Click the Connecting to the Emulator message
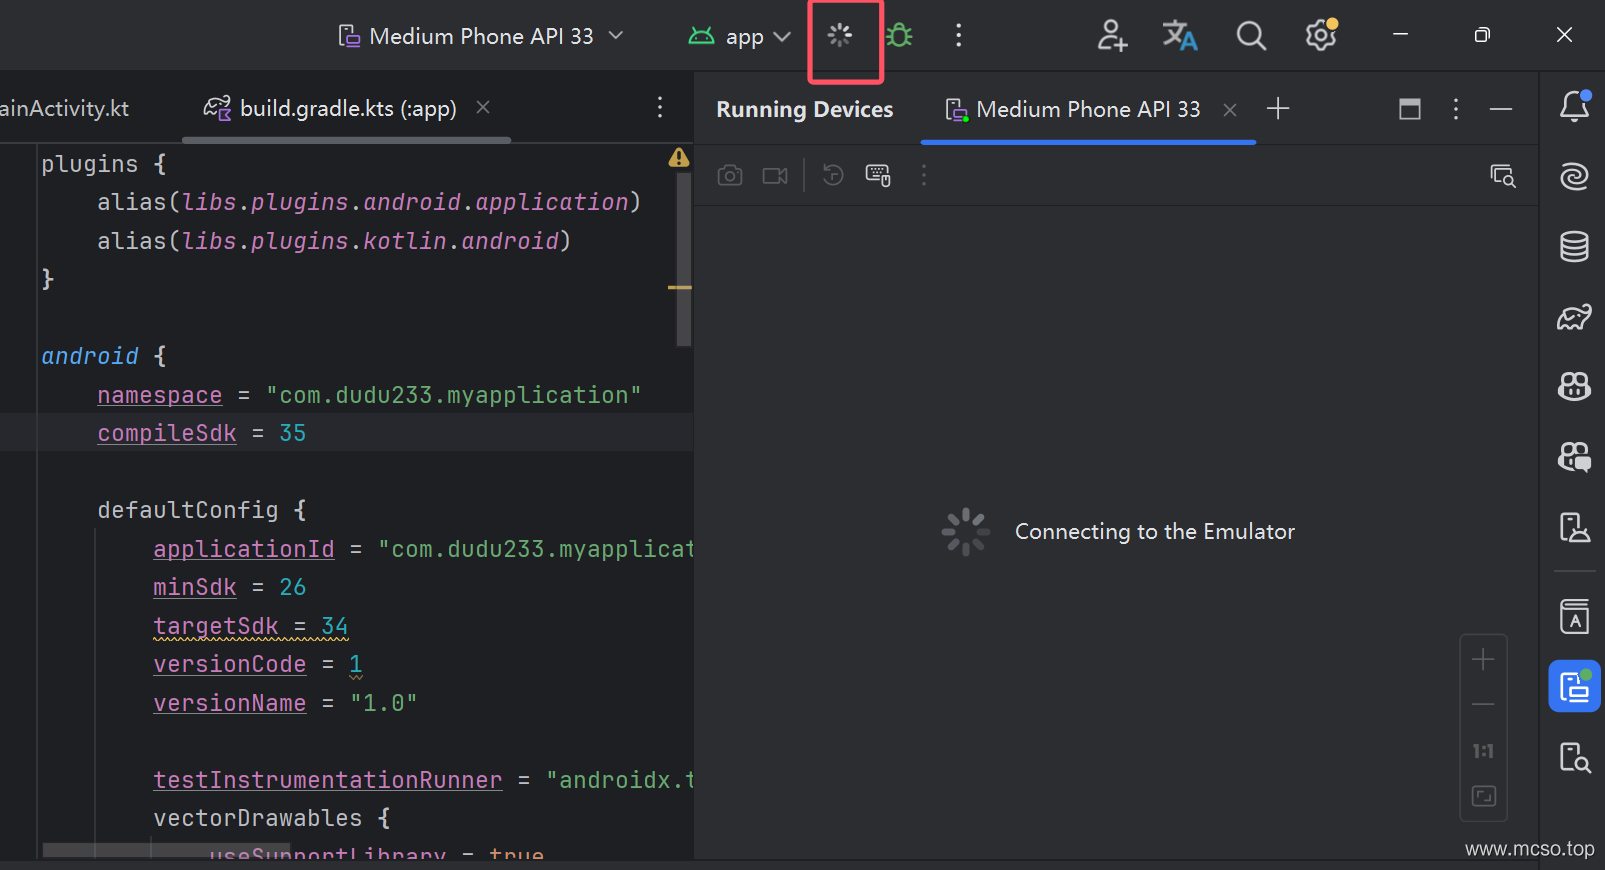The height and width of the screenshot is (870, 1605). (x=1155, y=532)
